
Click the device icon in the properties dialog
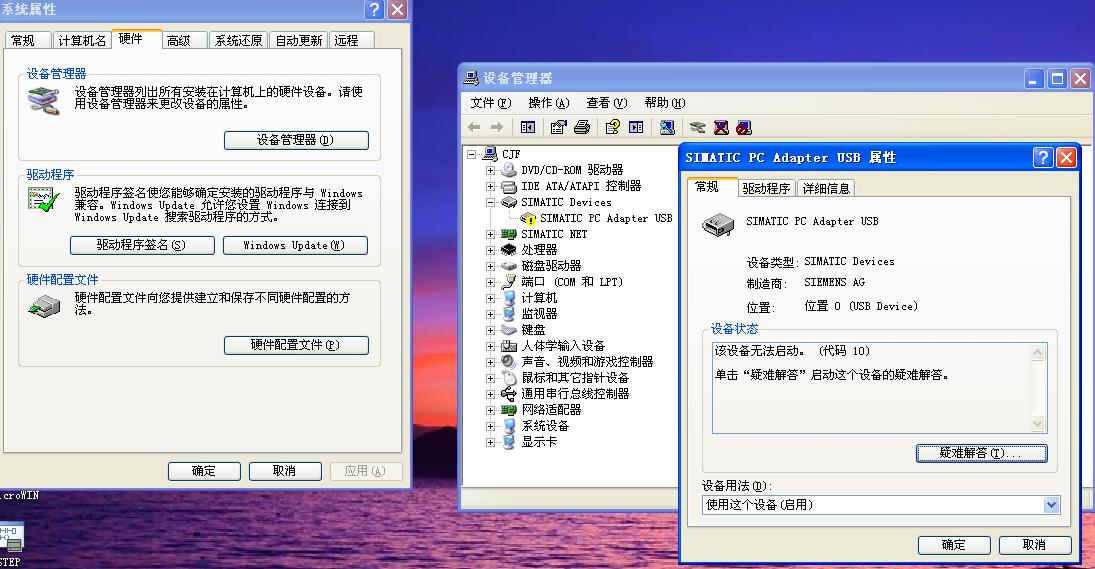click(x=718, y=225)
